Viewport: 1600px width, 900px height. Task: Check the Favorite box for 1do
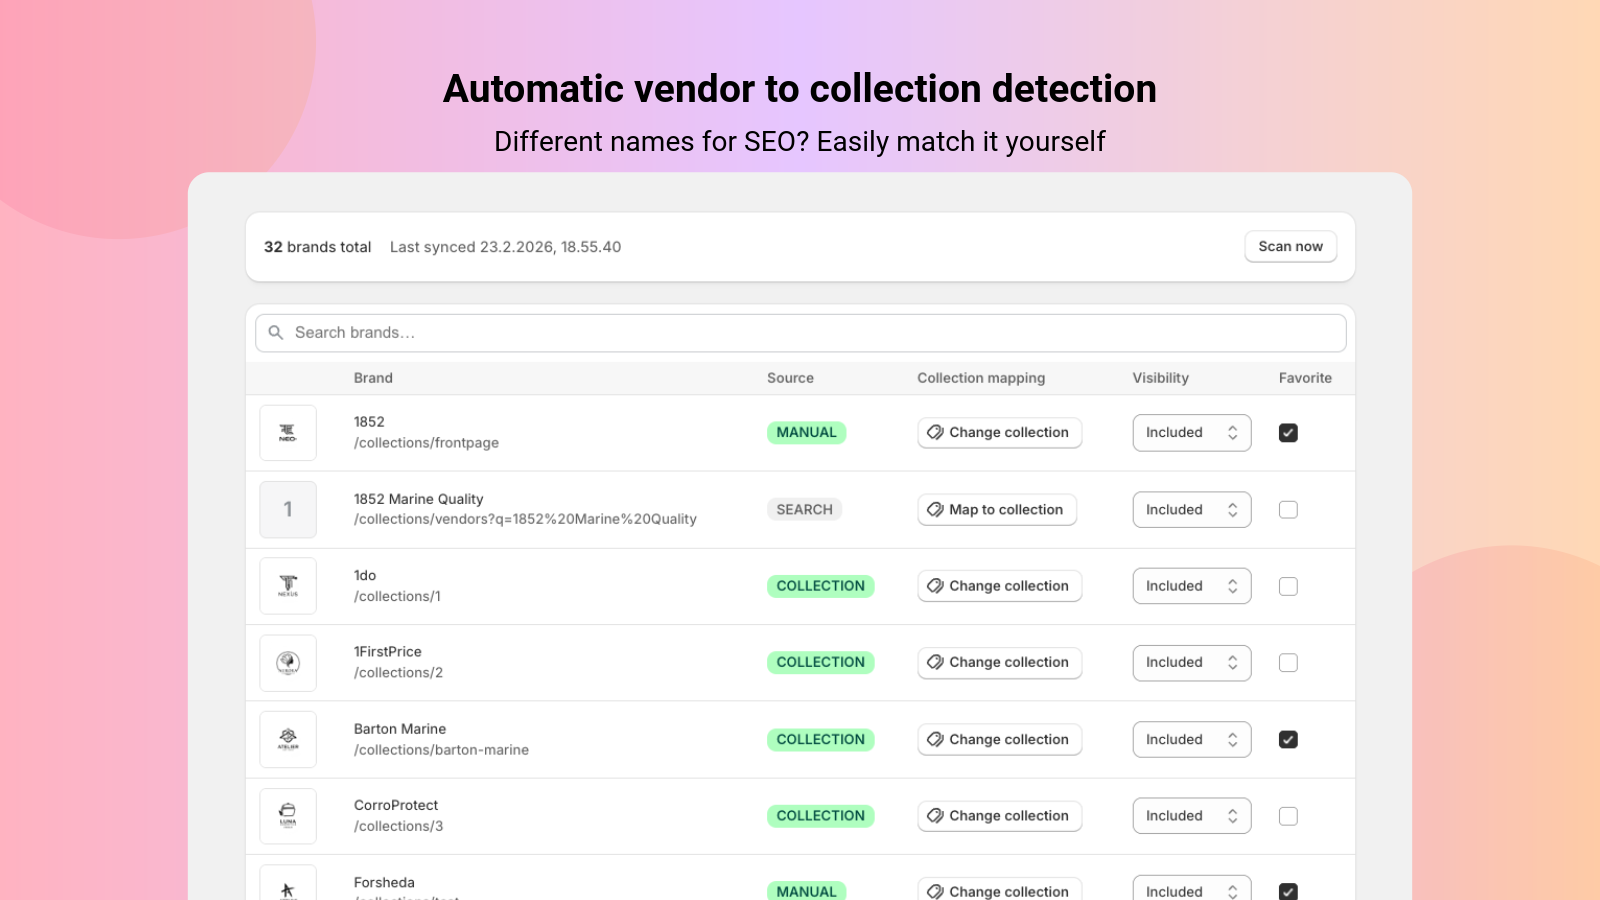1288,586
